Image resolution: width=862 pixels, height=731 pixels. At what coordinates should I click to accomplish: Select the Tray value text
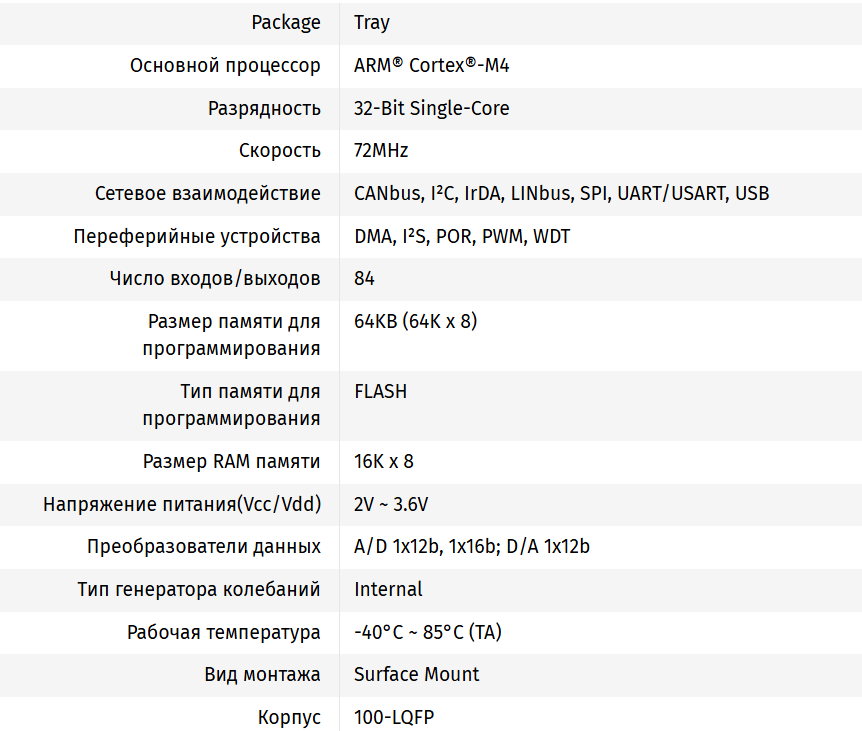pyautogui.click(x=372, y=22)
